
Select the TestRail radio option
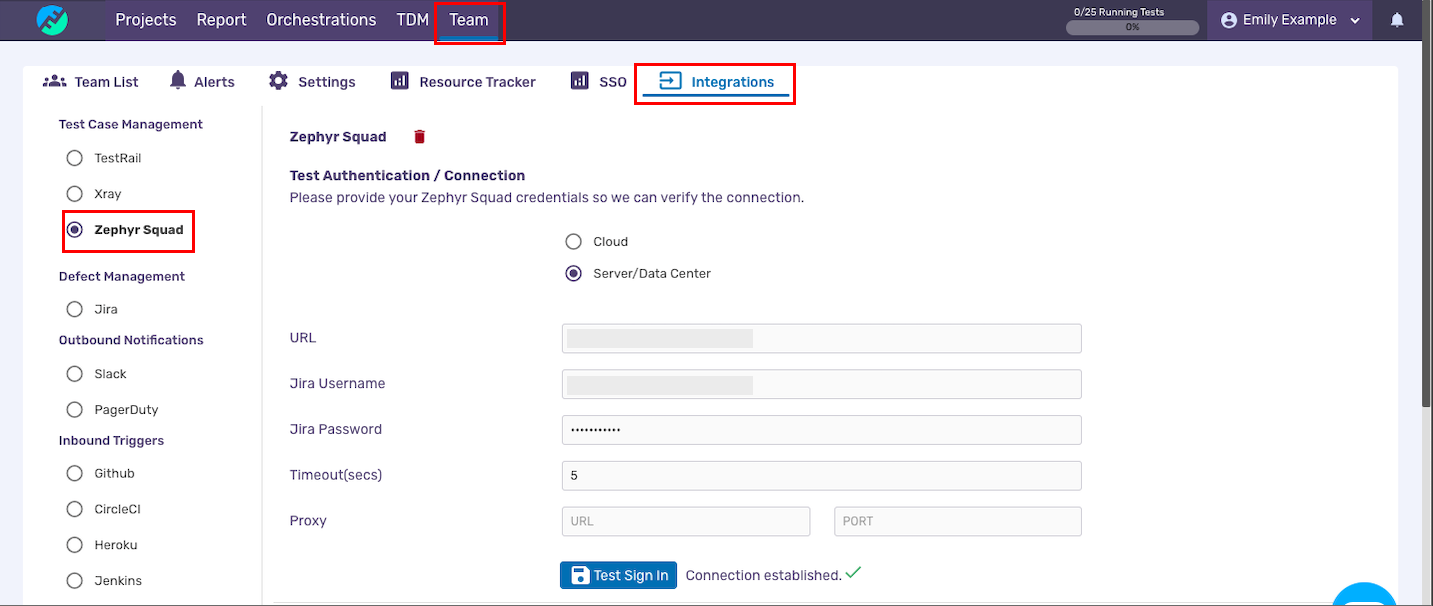[74, 158]
